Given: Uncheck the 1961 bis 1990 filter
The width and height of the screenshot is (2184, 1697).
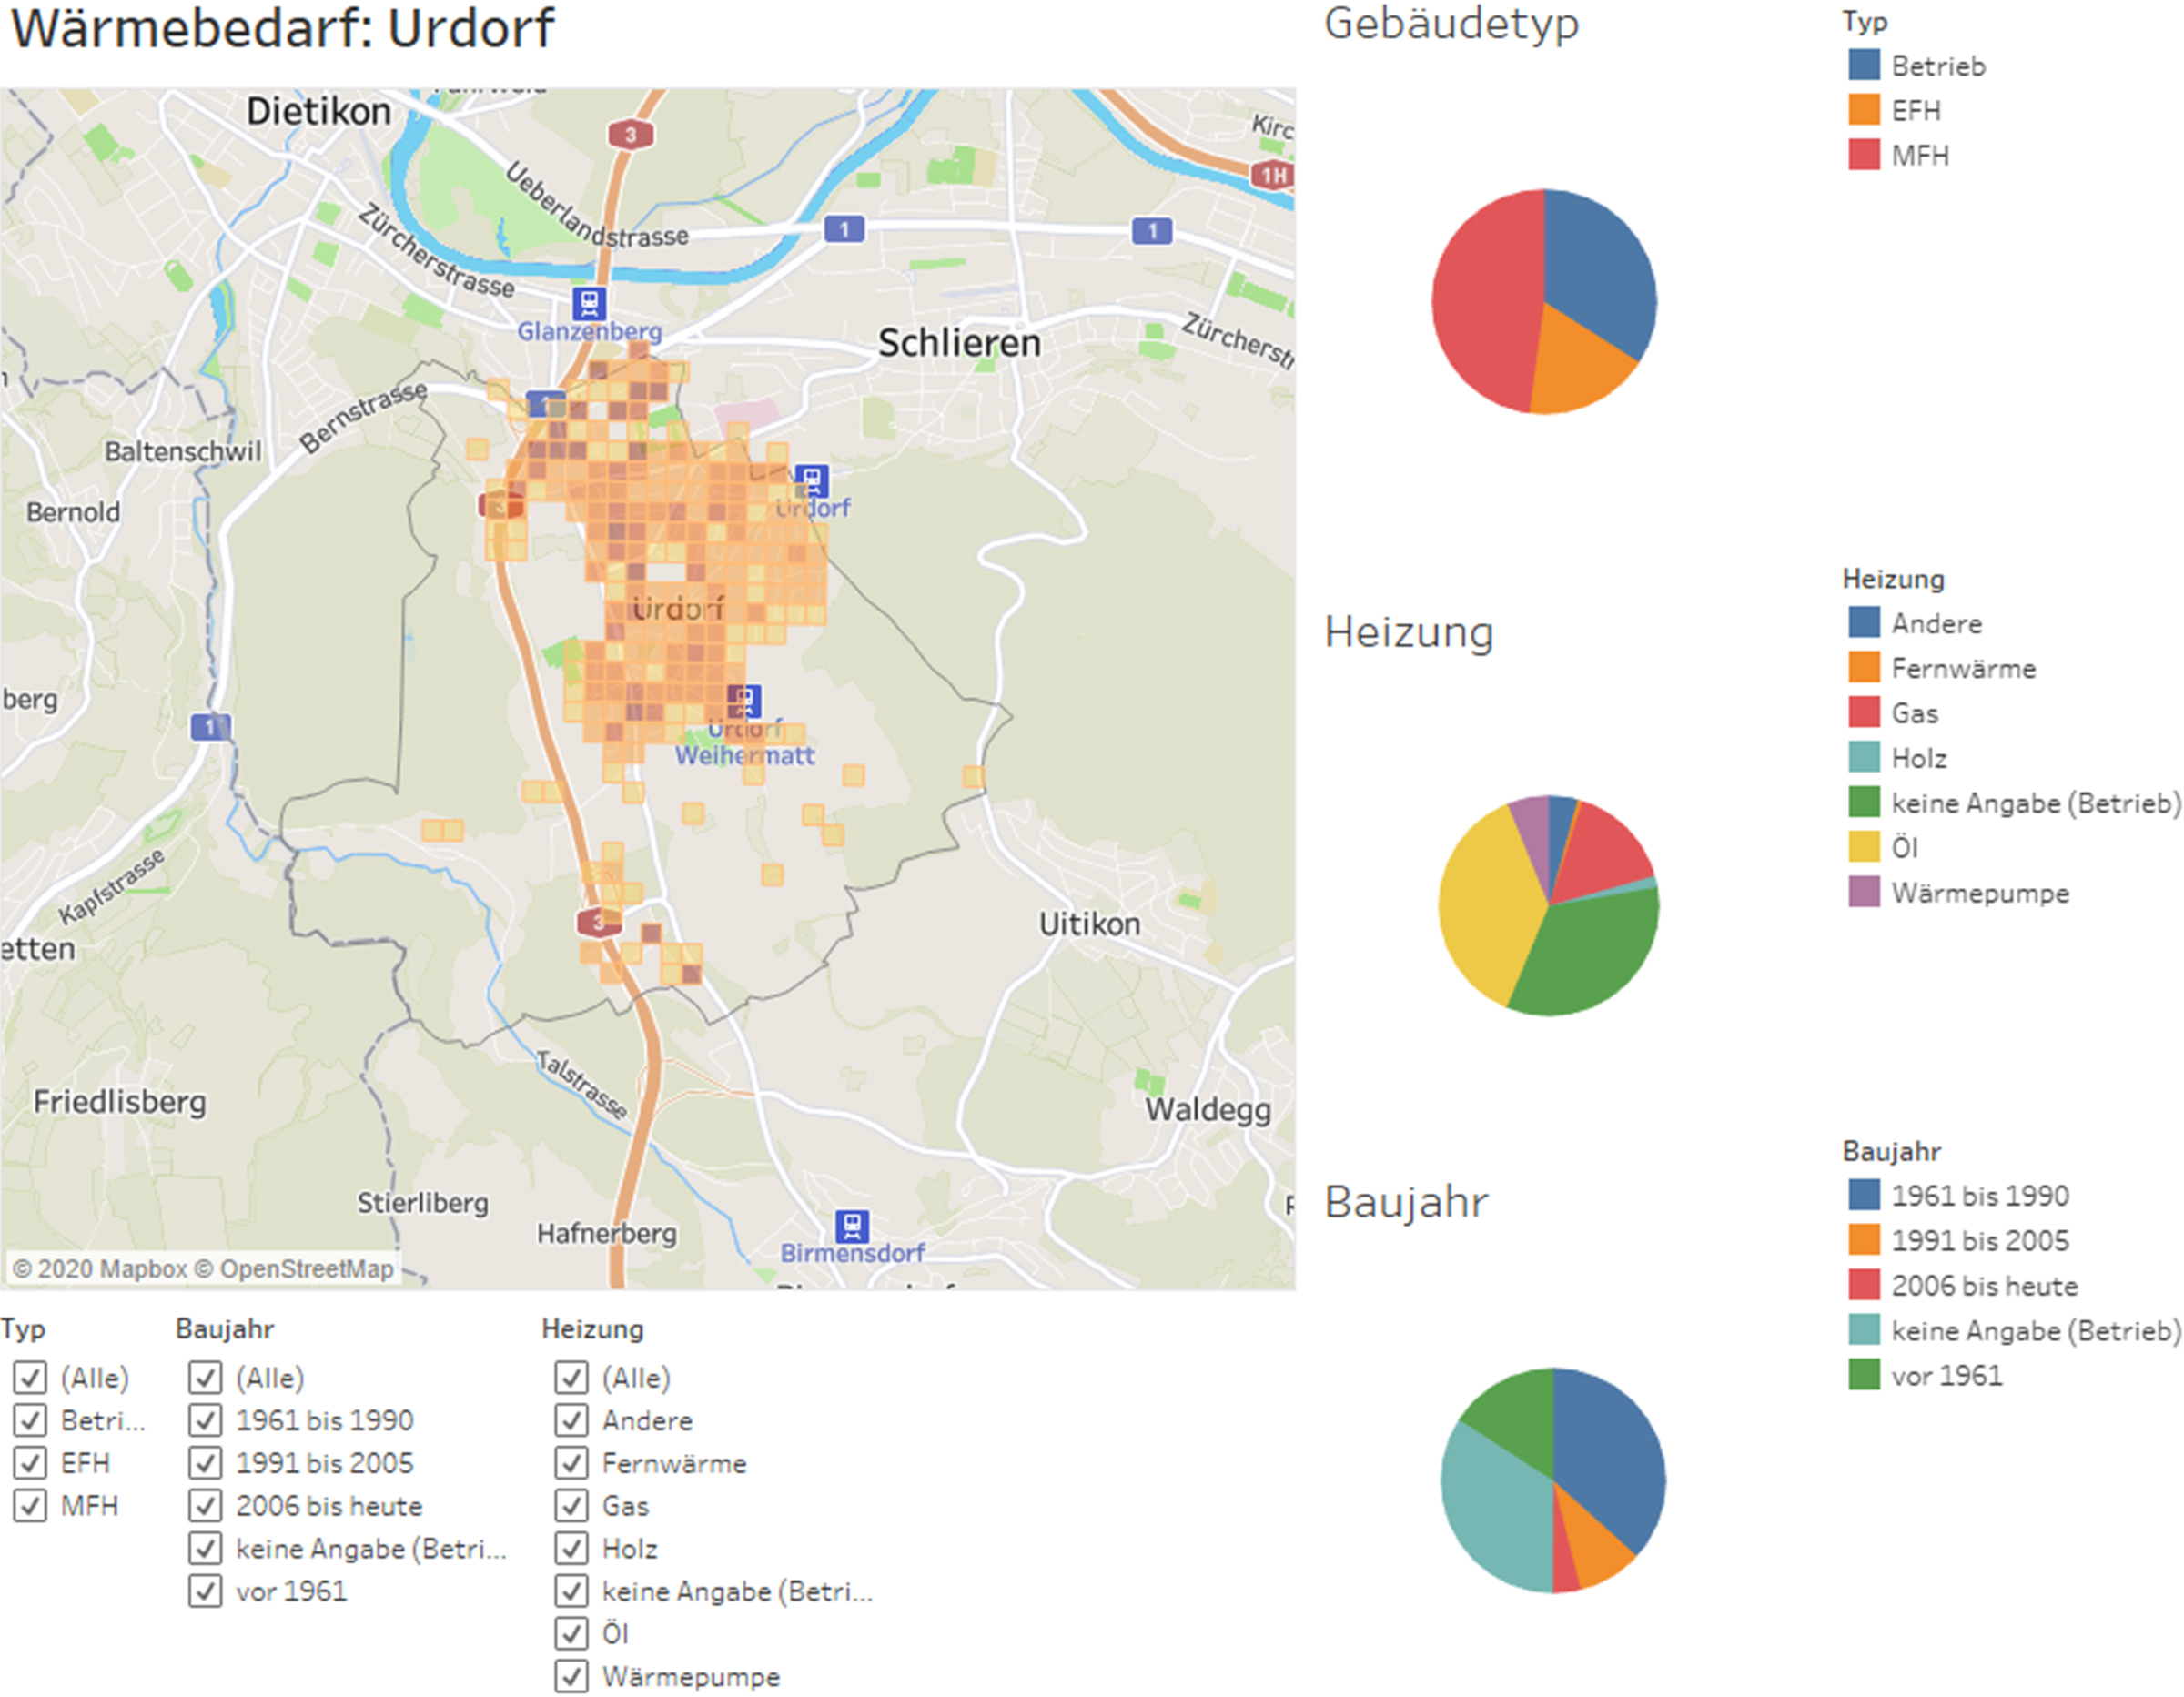Looking at the screenshot, I should click(205, 1420).
